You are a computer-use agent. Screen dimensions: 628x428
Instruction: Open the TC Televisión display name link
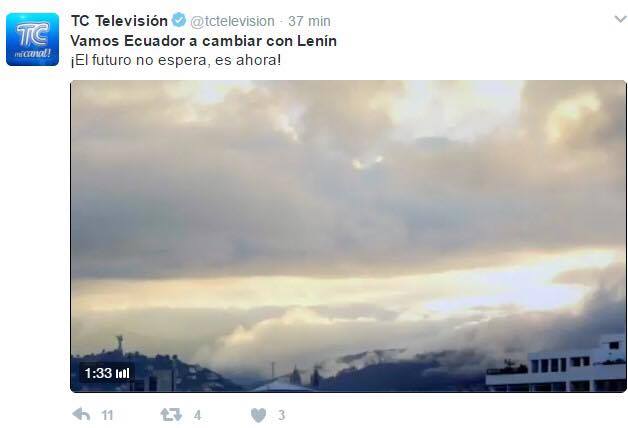pos(119,21)
